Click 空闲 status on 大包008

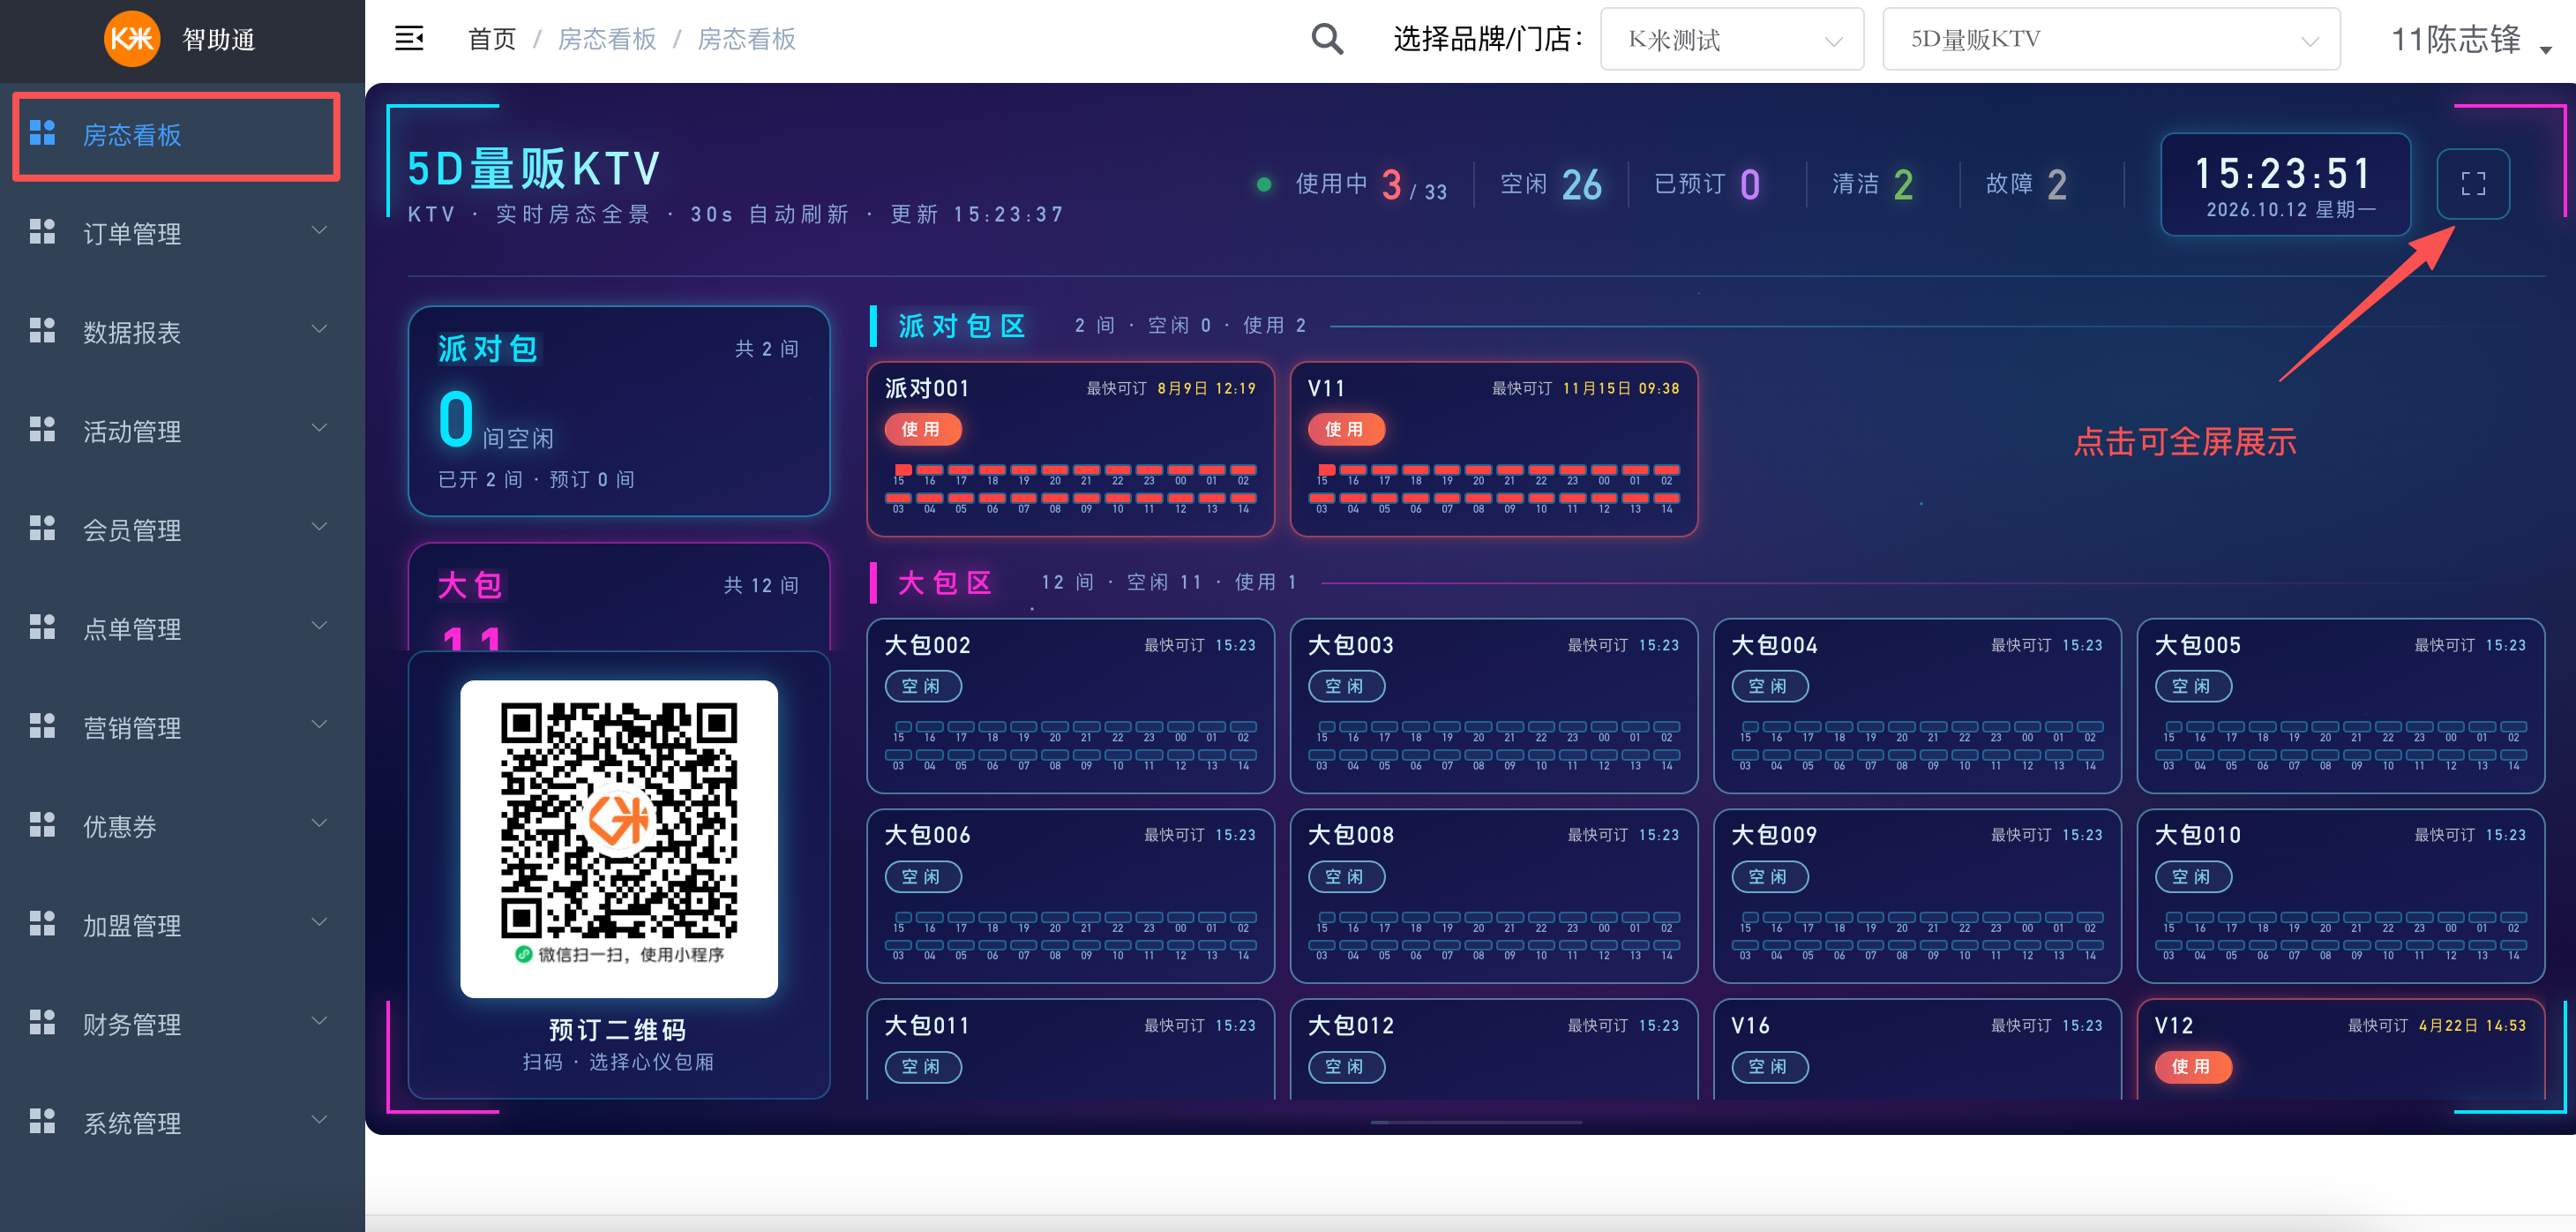[x=1346, y=877]
